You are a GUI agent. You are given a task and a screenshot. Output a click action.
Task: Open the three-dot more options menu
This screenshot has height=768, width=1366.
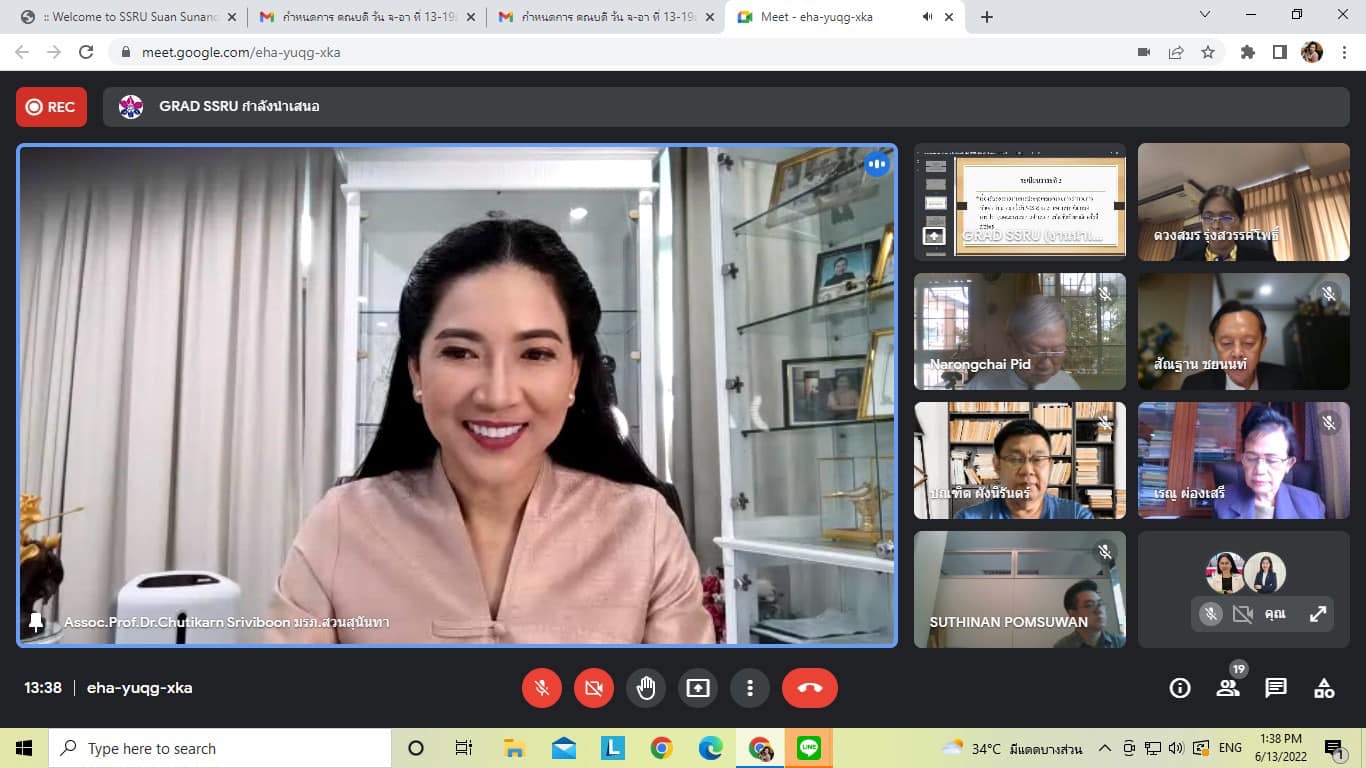point(750,688)
